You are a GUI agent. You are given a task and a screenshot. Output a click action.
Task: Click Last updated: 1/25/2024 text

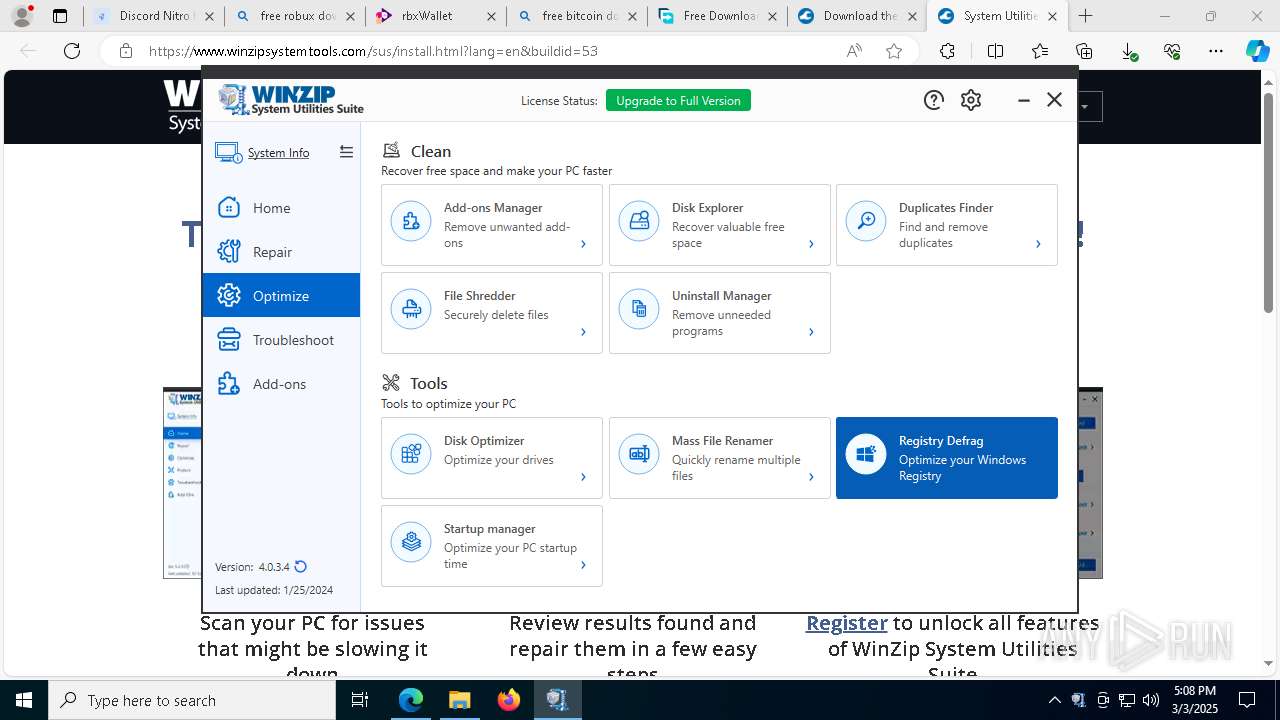click(x=274, y=590)
